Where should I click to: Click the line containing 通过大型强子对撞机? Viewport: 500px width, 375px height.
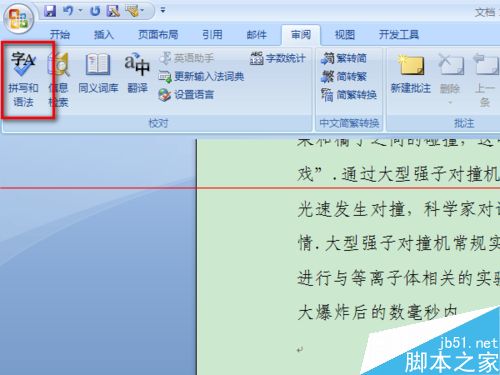pos(398,174)
